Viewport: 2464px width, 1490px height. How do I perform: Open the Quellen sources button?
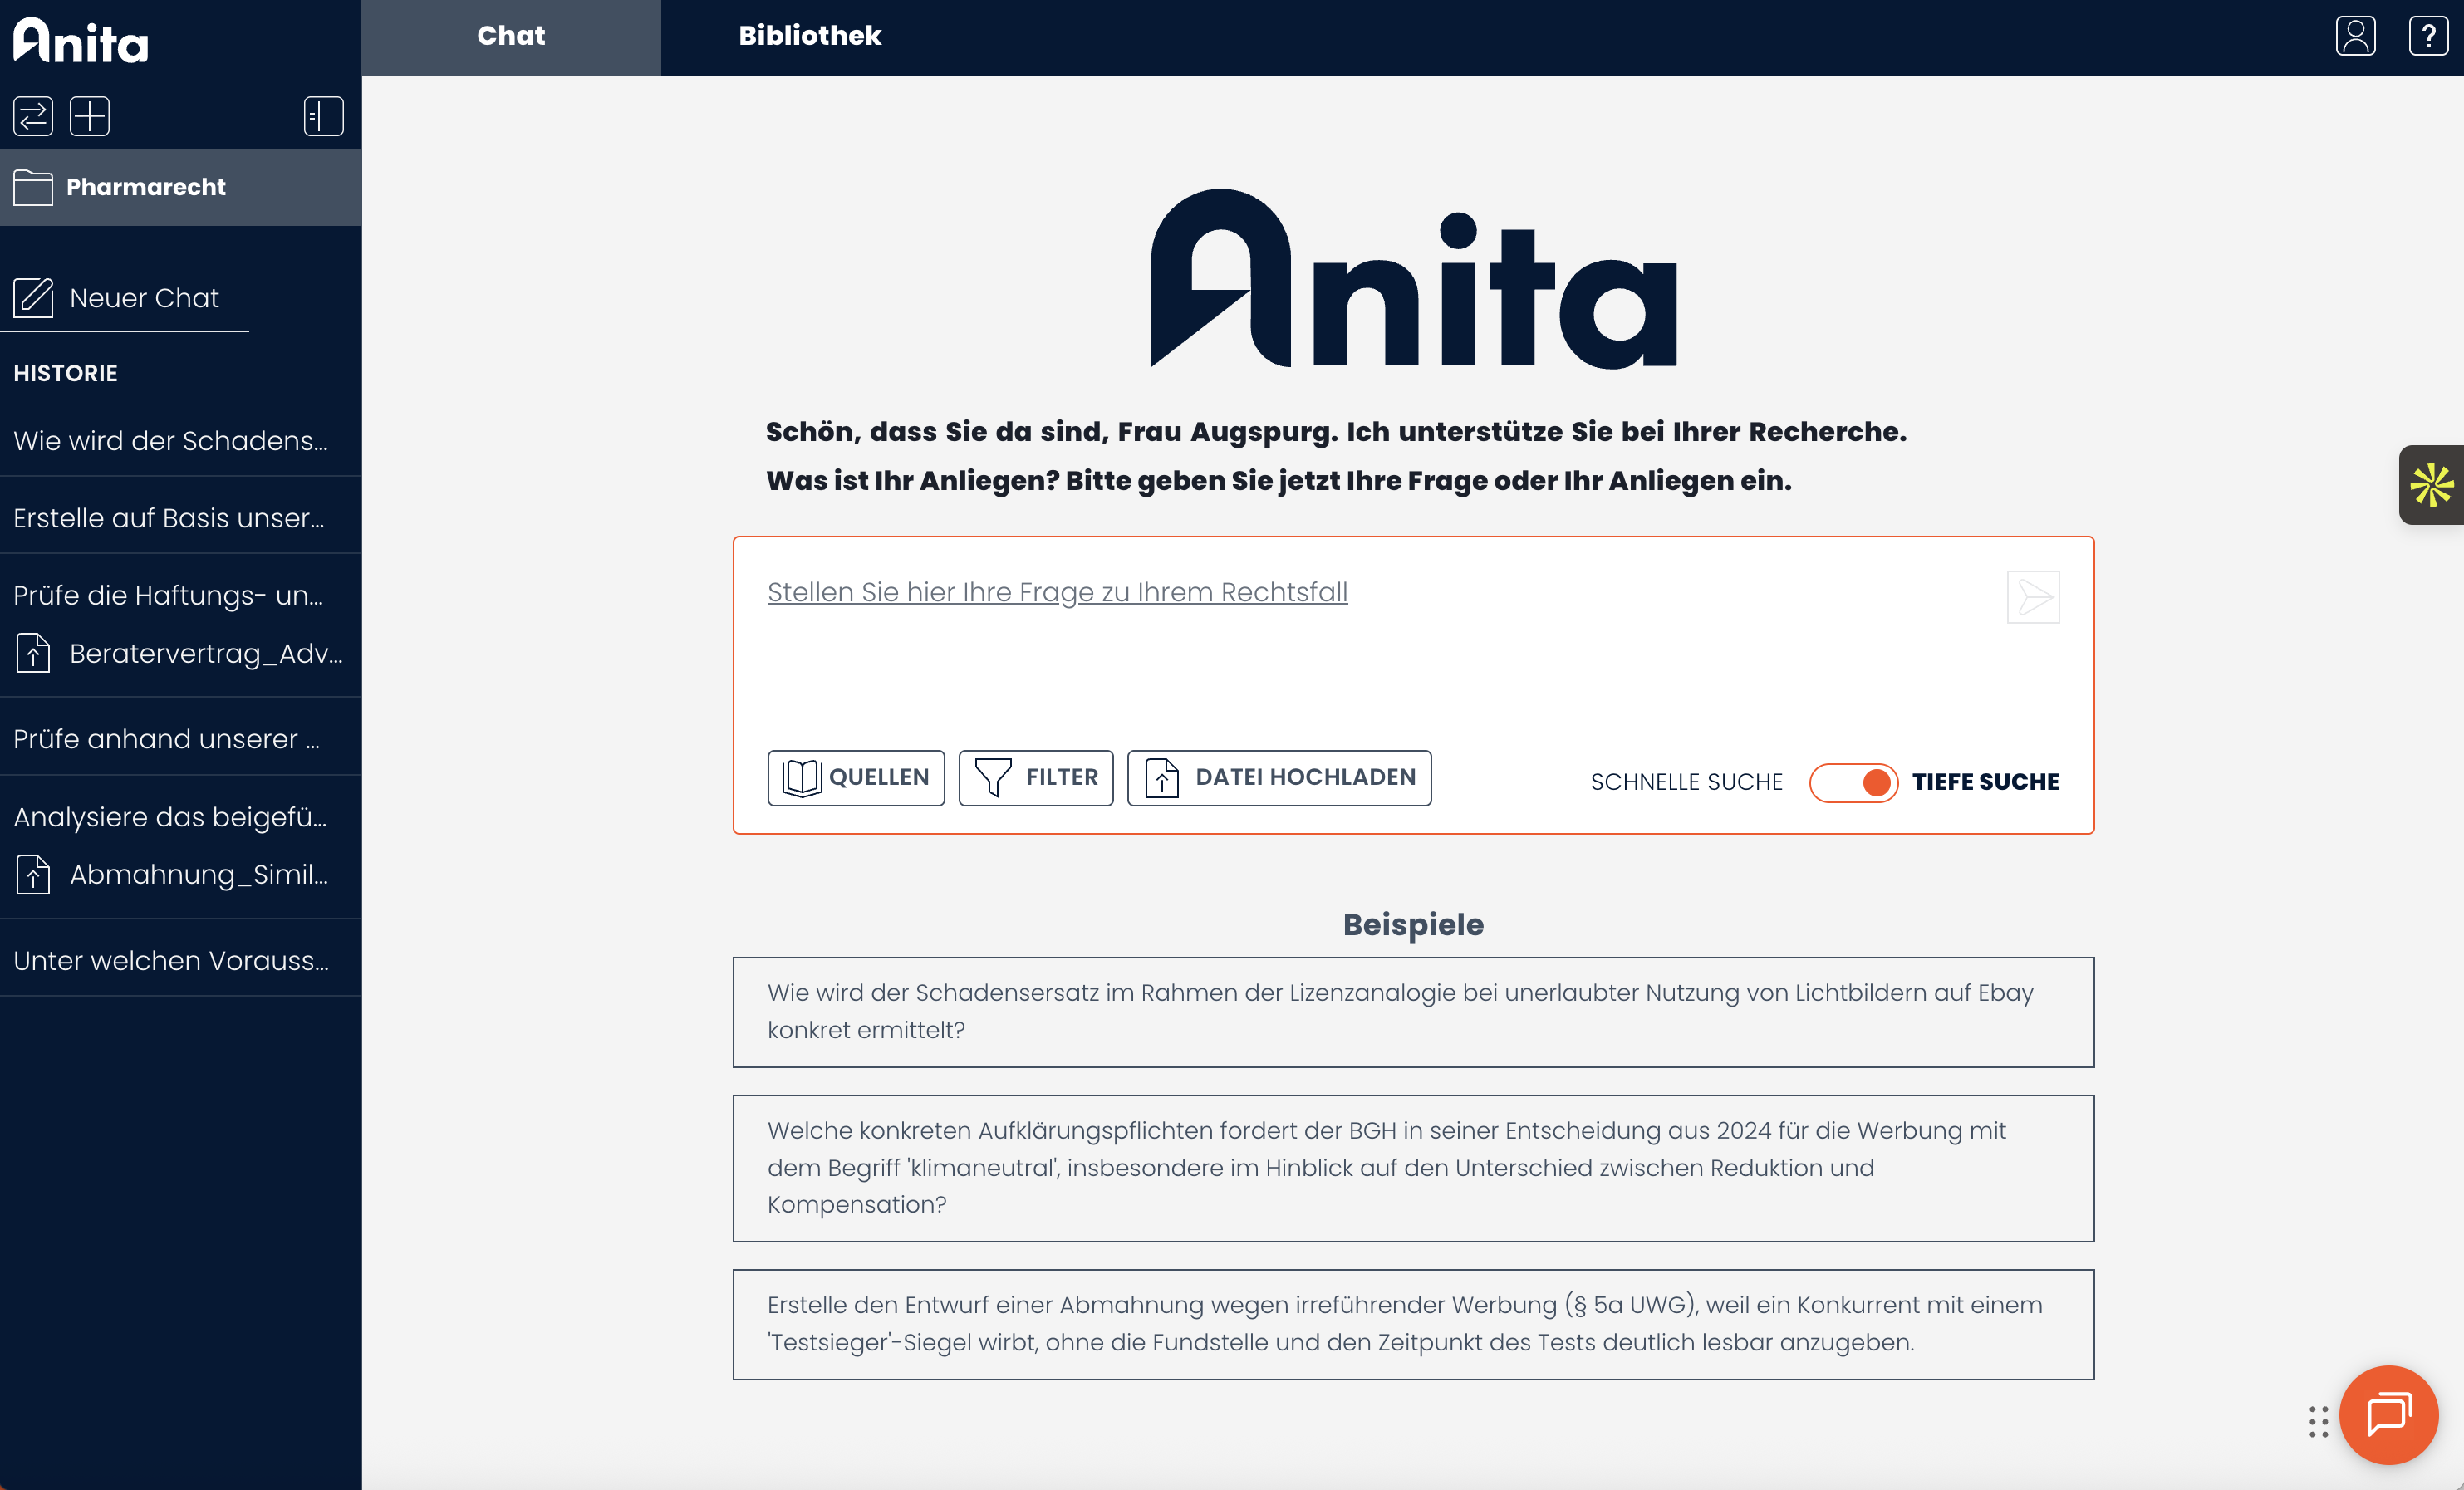[x=856, y=777]
